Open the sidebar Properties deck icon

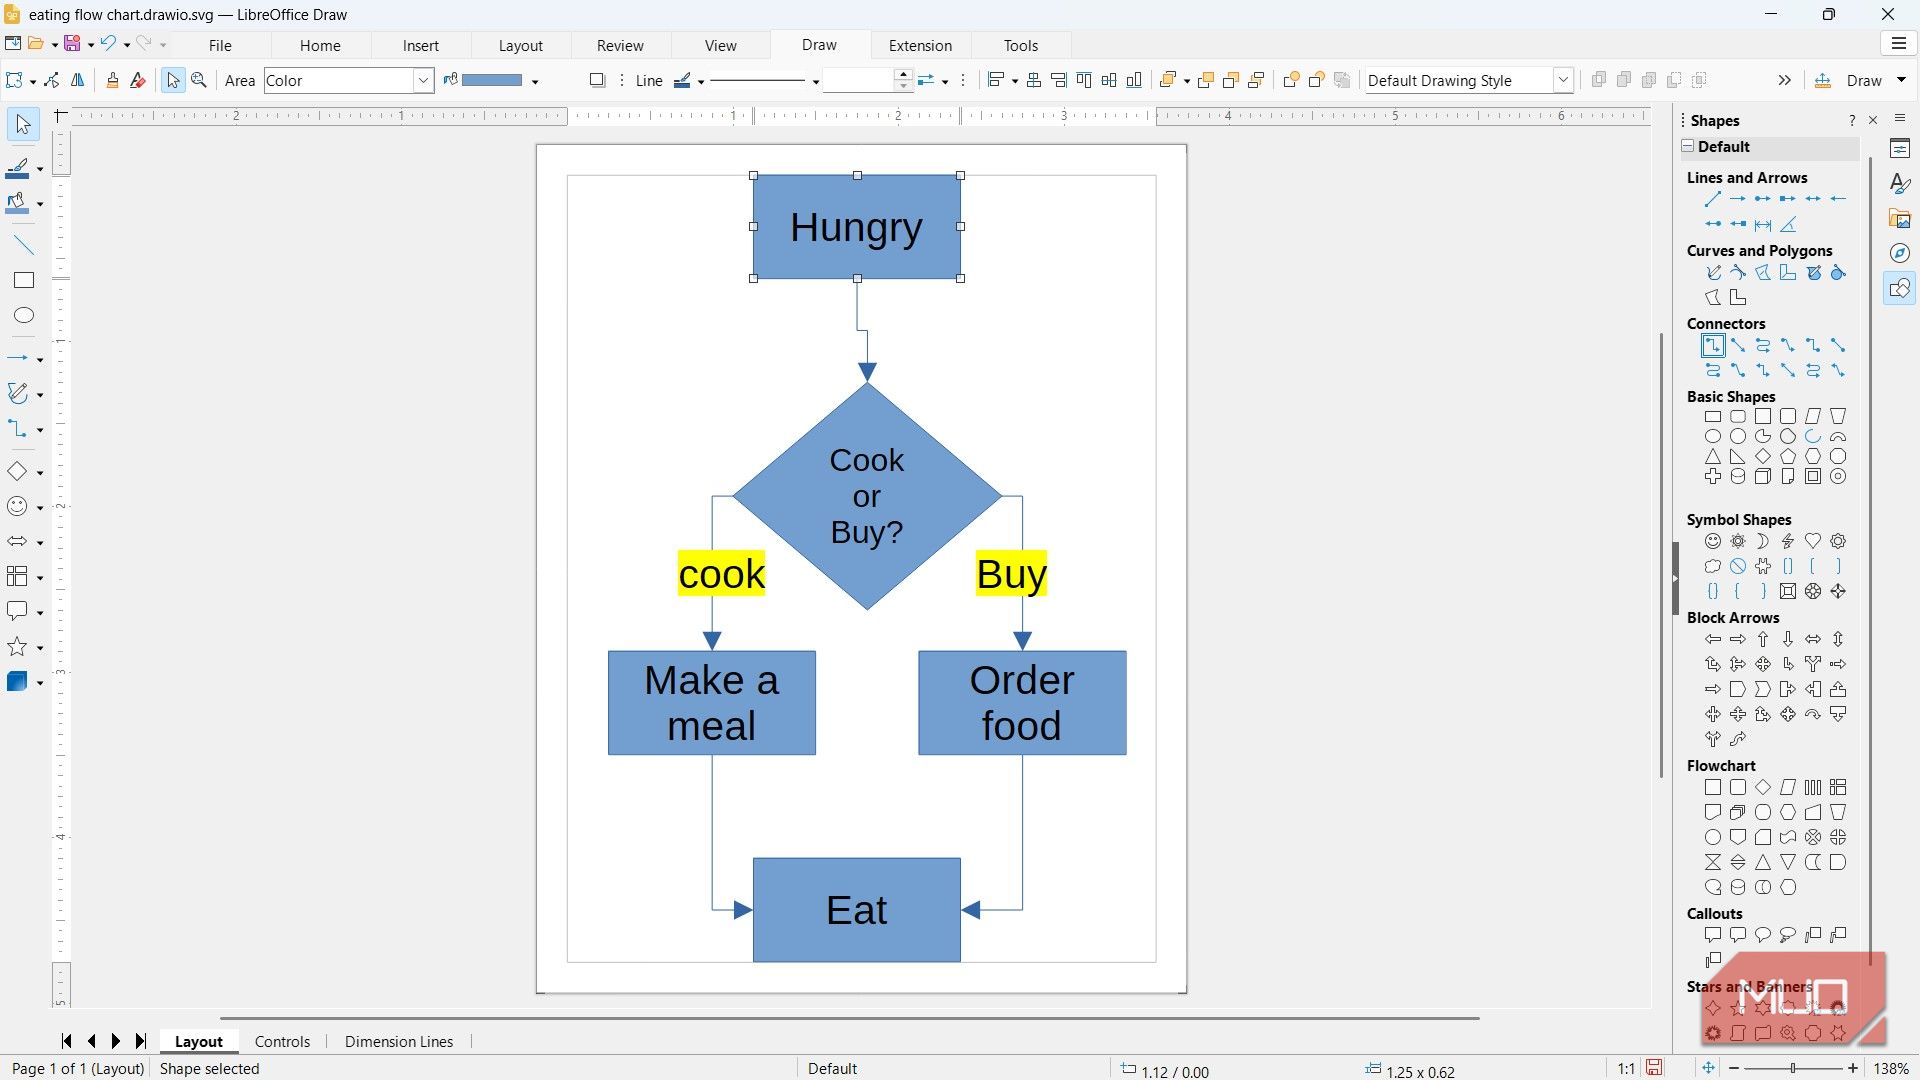tap(1900, 149)
